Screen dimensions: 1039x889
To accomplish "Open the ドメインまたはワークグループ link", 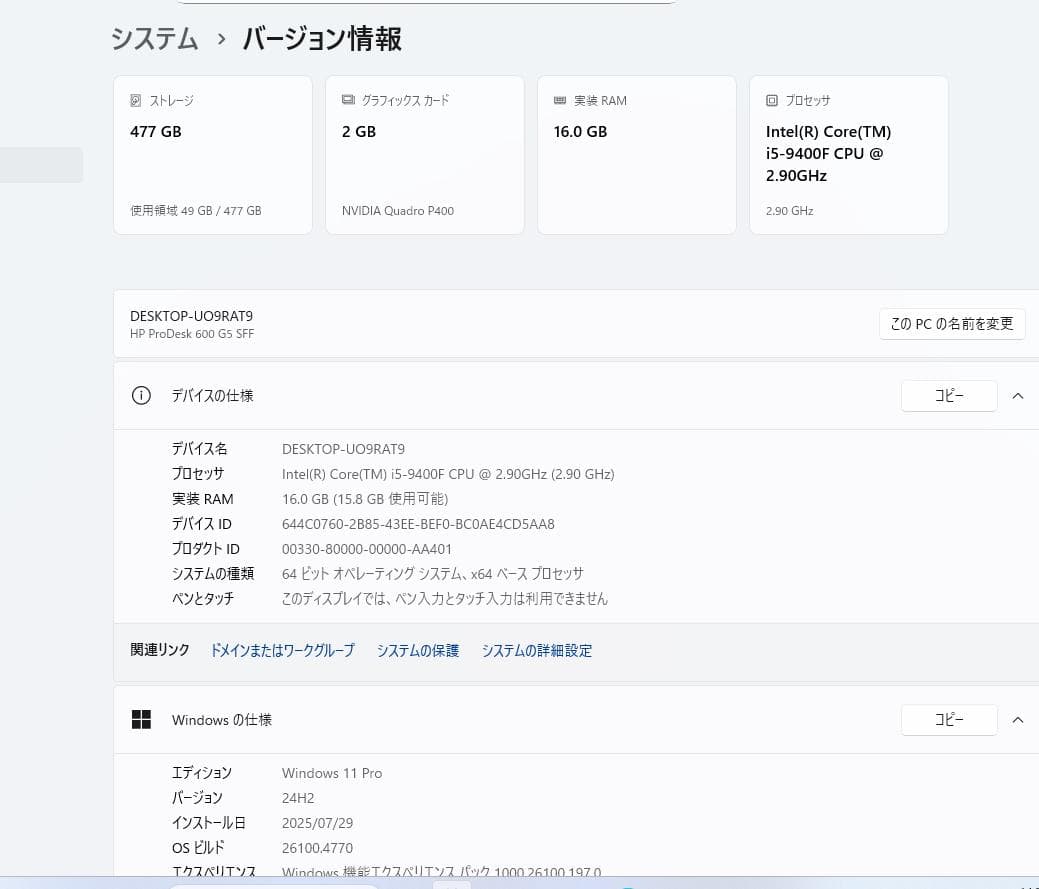I will 282,650.
